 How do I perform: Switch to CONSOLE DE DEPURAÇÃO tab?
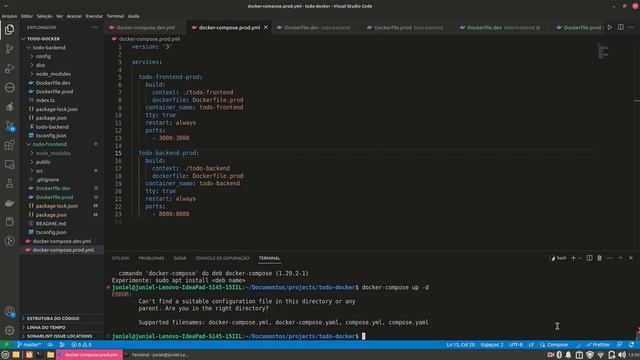point(222,258)
